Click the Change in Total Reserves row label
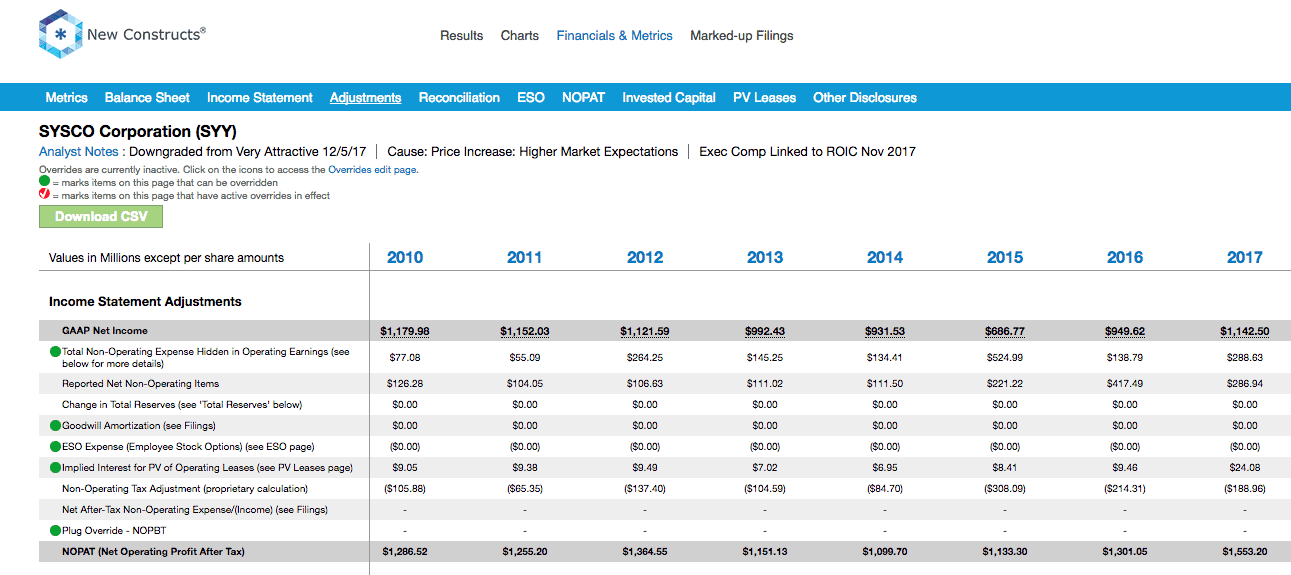Image resolution: width=1291 pixels, height=575 pixels. pos(182,405)
